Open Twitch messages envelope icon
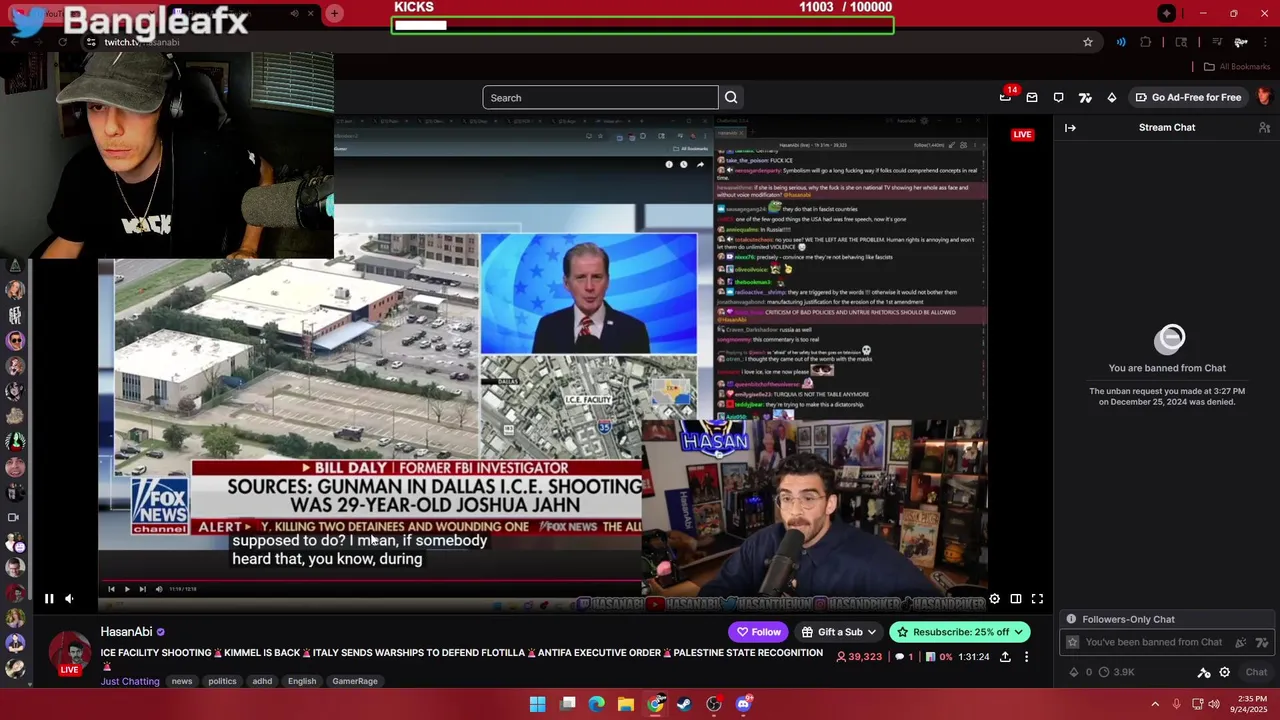Screen dimensions: 1280x720 point(1032,97)
